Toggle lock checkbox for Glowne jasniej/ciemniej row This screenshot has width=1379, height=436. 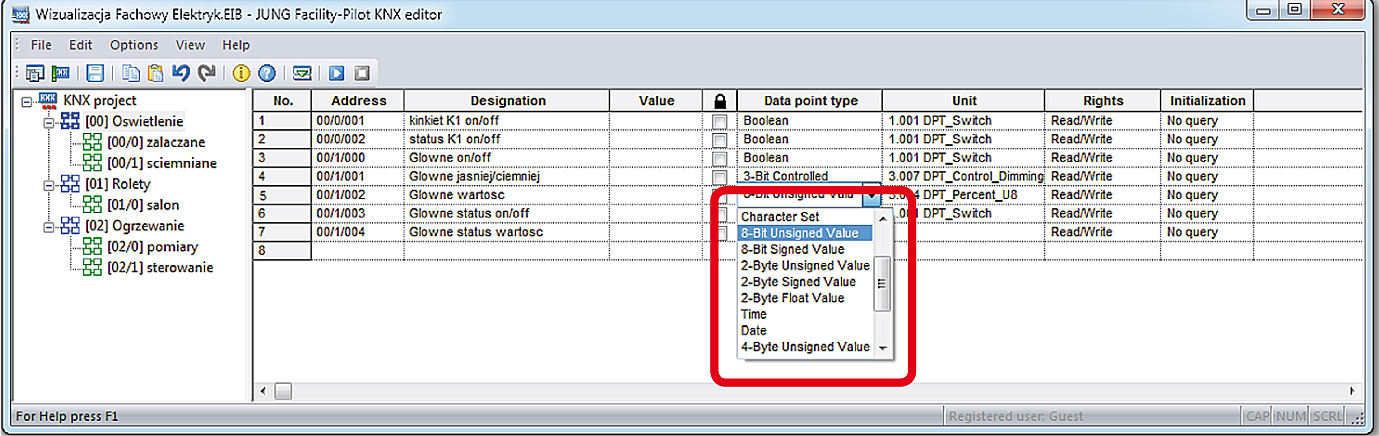[x=719, y=177]
